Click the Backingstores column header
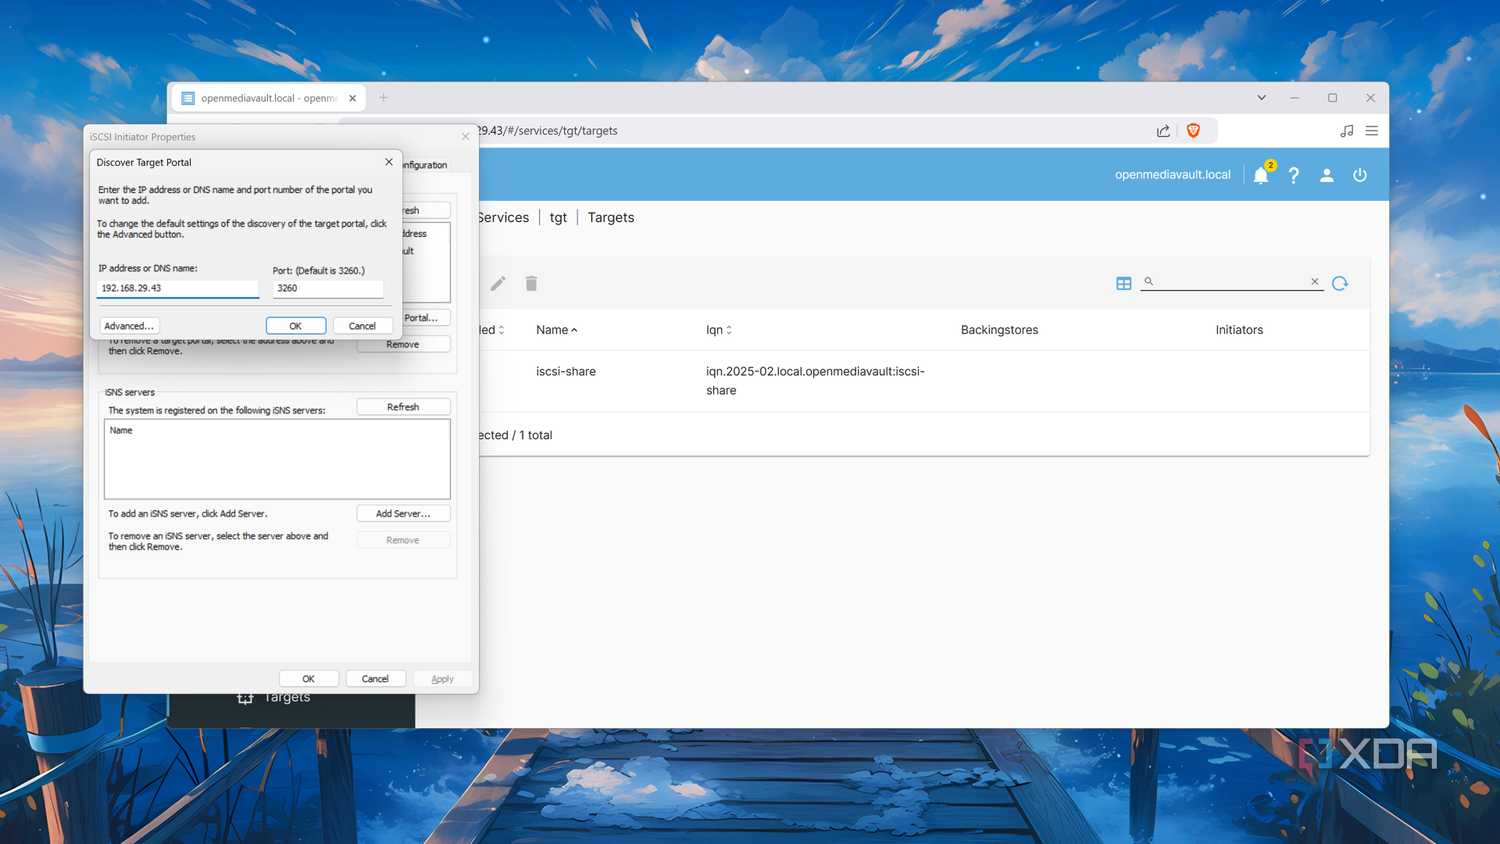The height and width of the screenshot is (844, 1500). [999, 330]
